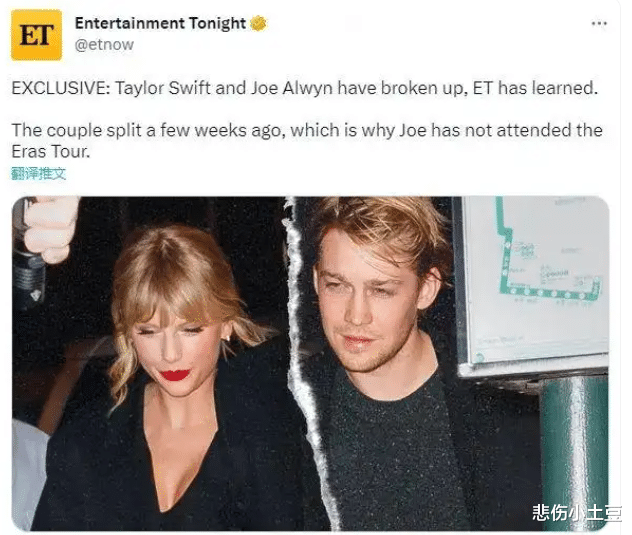The height and width of the screenshot is (535, 632).
Task: Click the sentence starting 'The couple split'
Action: click(x=307, y=141)
